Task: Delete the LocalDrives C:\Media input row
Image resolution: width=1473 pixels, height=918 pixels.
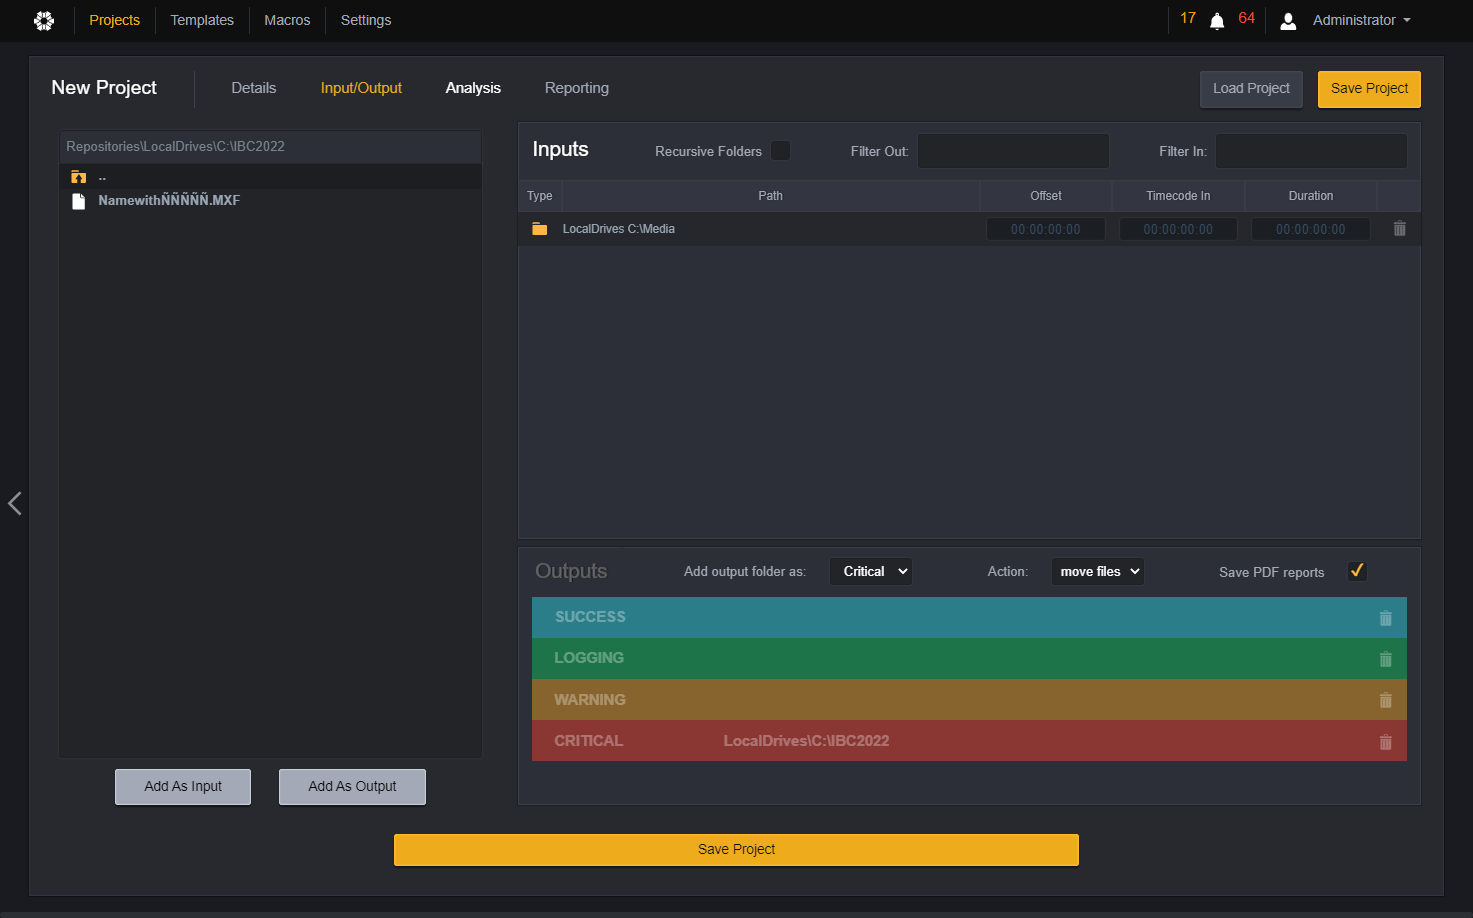Action: coord(1400,229)
